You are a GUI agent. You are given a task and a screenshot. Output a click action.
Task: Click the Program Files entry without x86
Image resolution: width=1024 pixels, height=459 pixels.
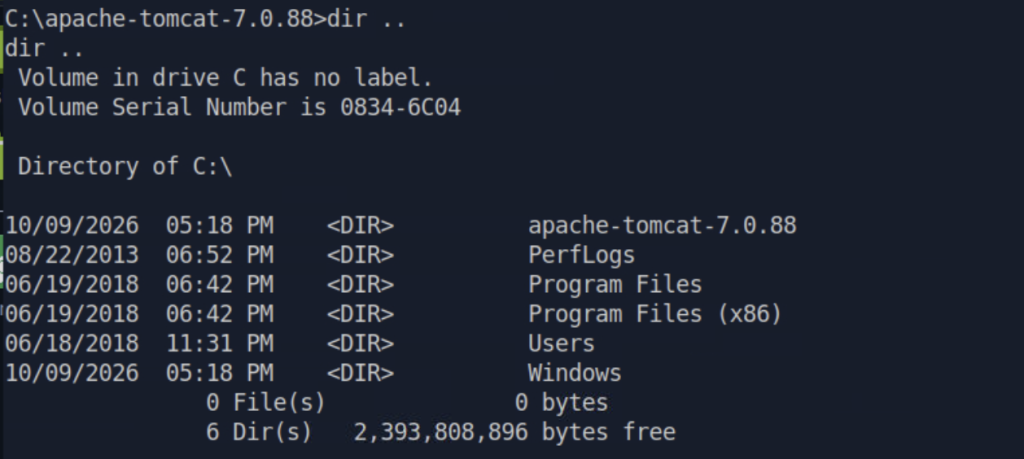pos(615,285)
